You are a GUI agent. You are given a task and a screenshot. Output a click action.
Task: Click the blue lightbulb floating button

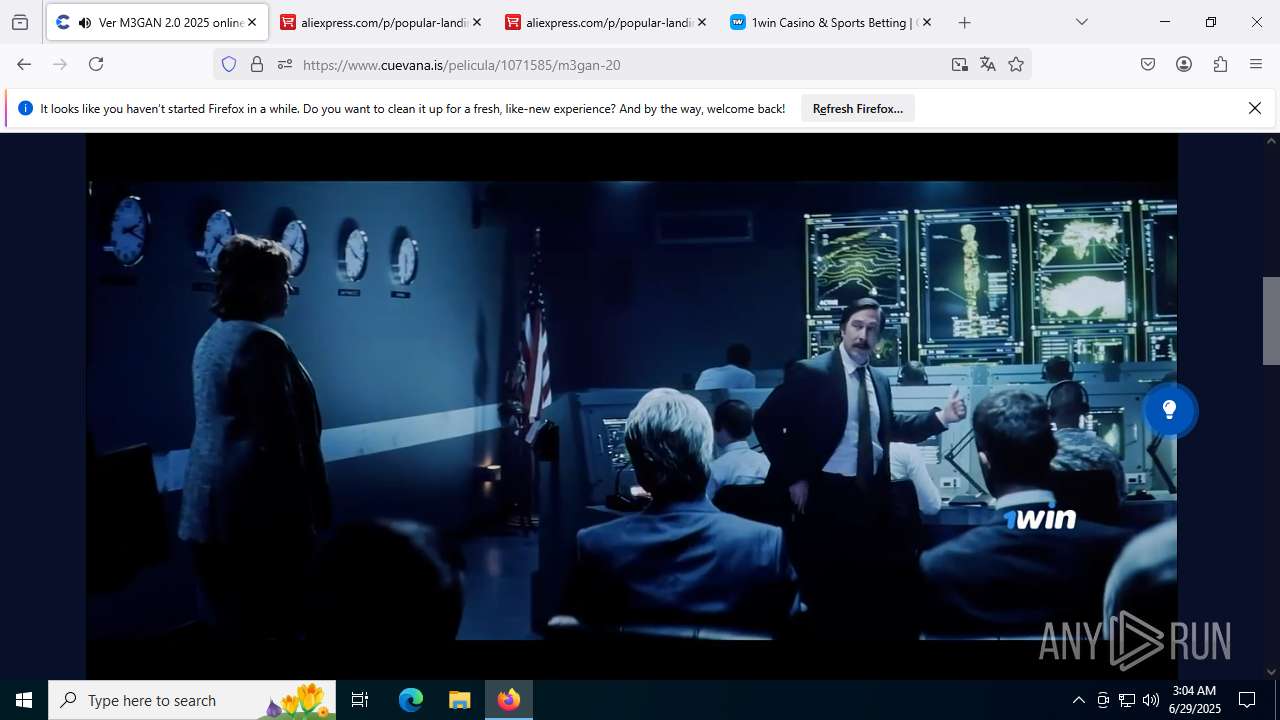[x=1169, y=410]
